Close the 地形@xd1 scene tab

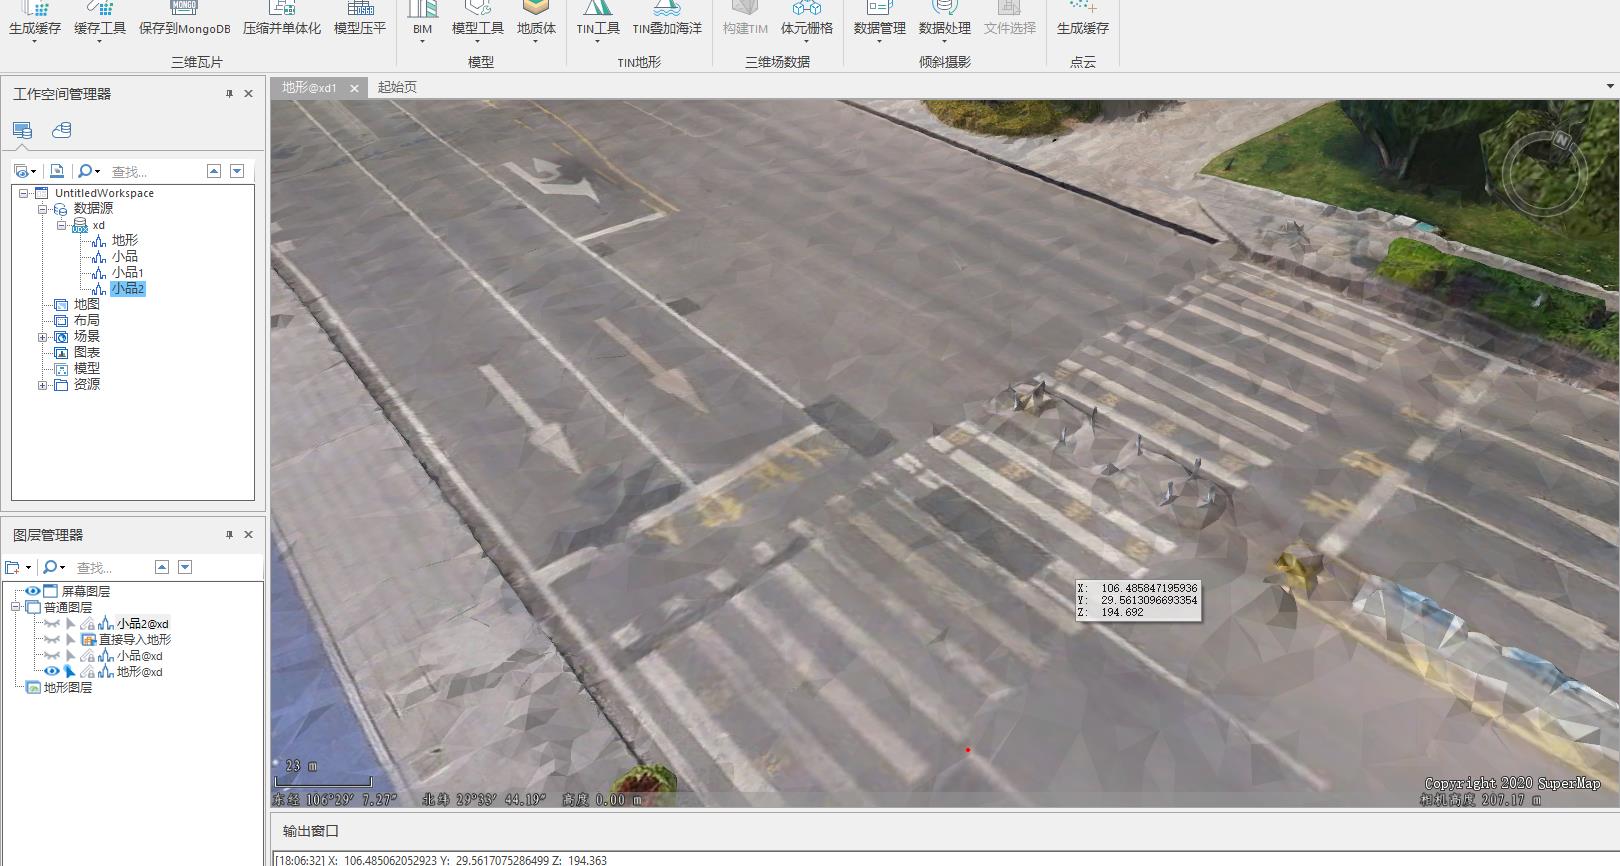pos(354,88)
